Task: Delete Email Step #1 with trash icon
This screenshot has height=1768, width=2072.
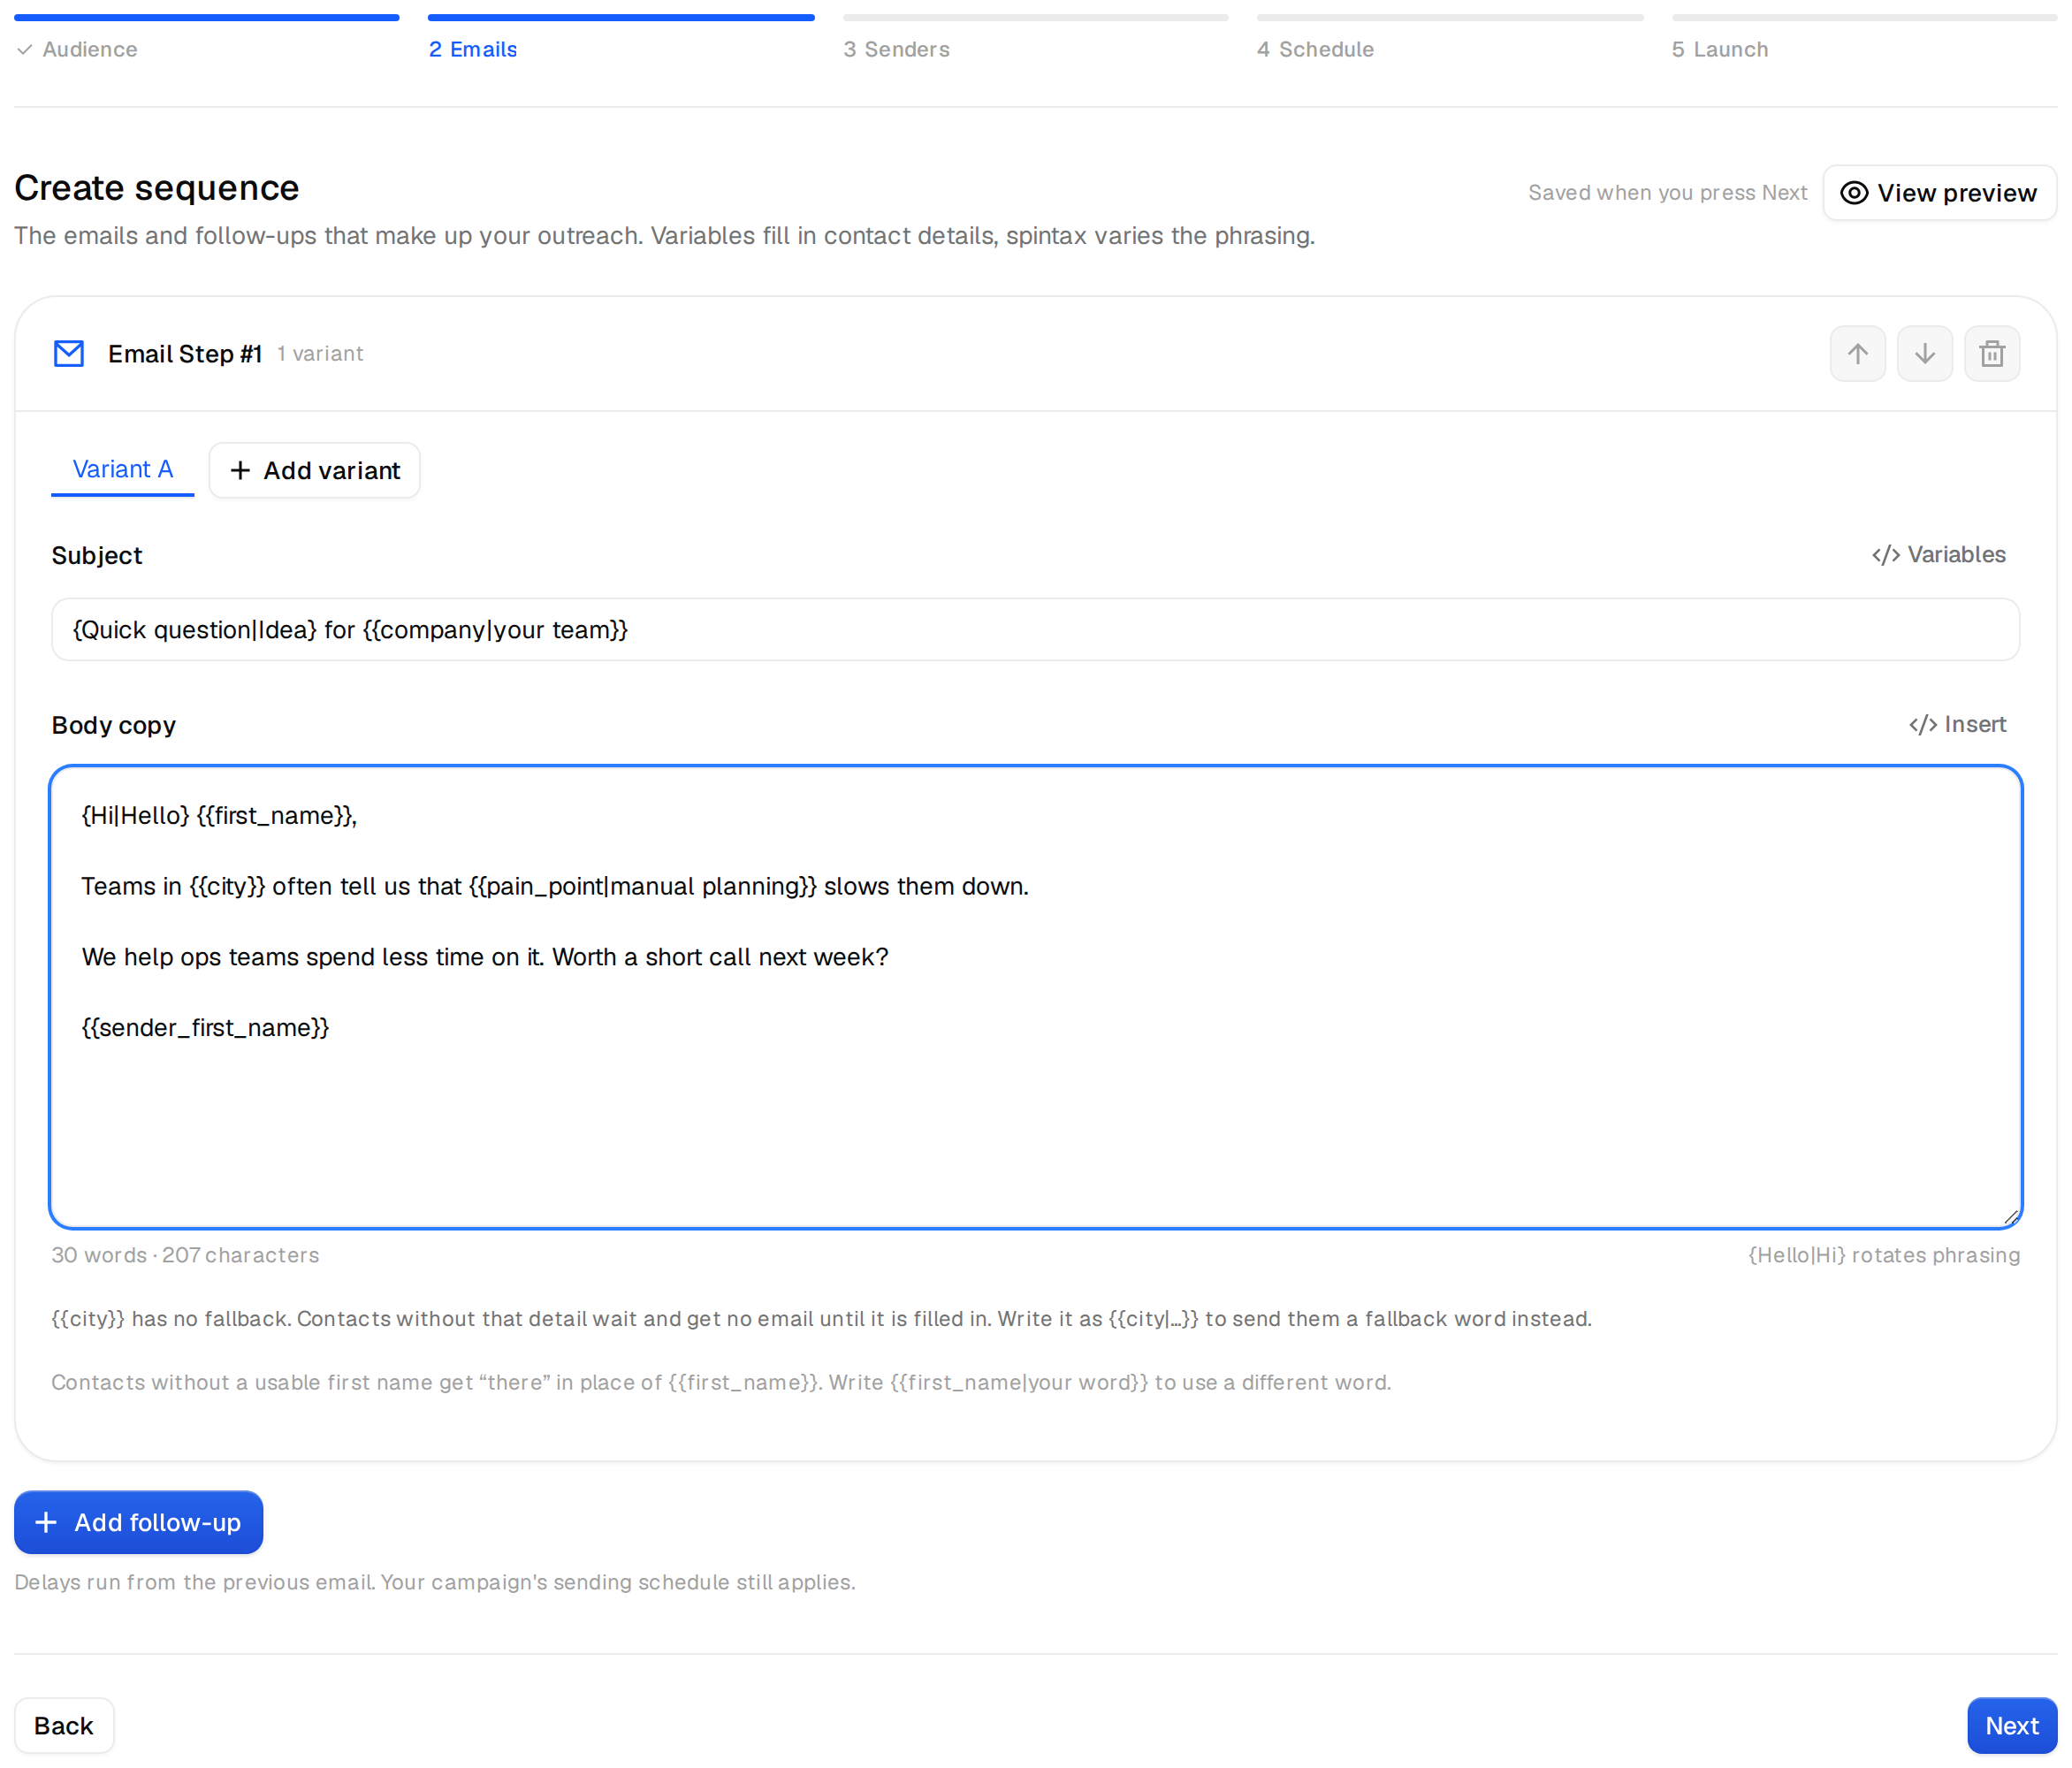Action: (1991, 354)
